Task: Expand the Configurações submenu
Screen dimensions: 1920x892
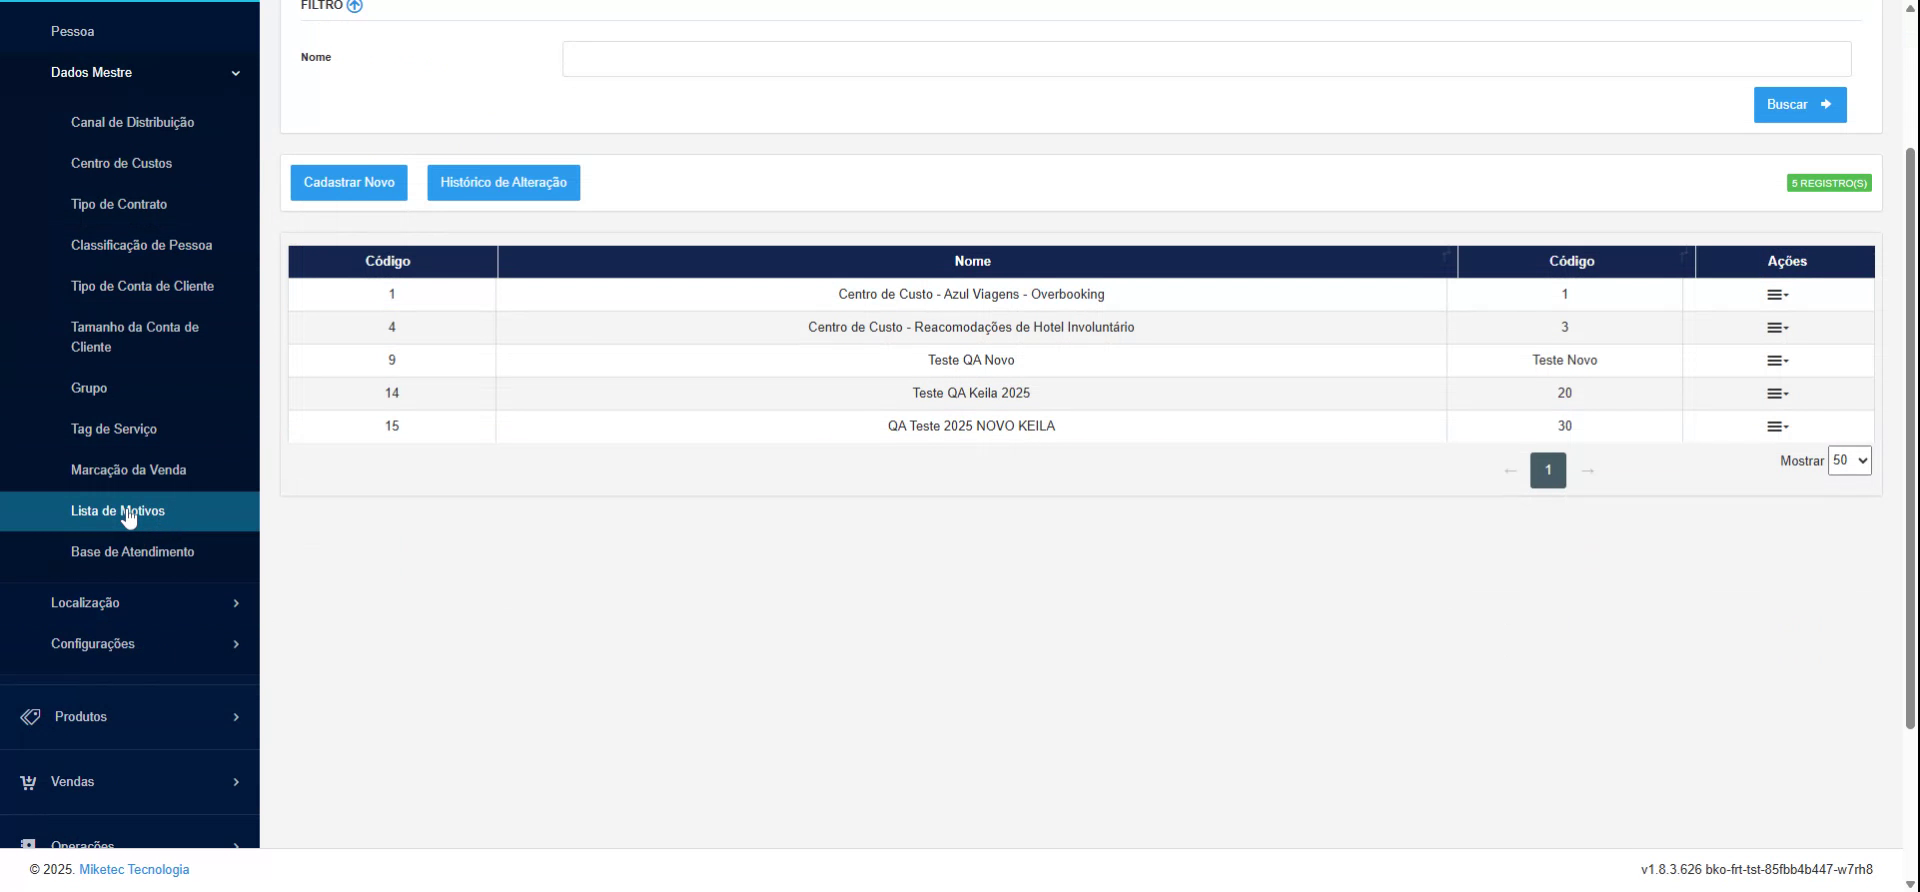Action: point(236,644)
